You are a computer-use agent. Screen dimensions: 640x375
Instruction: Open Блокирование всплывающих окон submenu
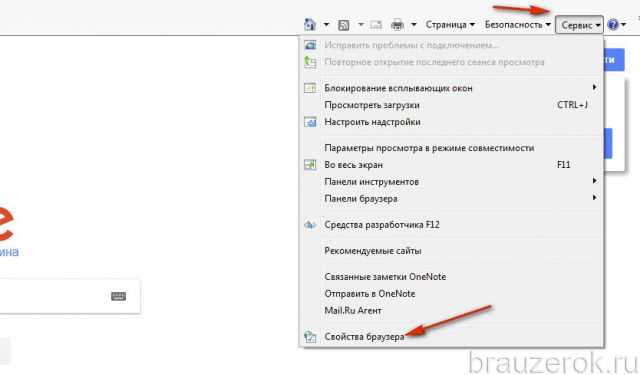451,88
